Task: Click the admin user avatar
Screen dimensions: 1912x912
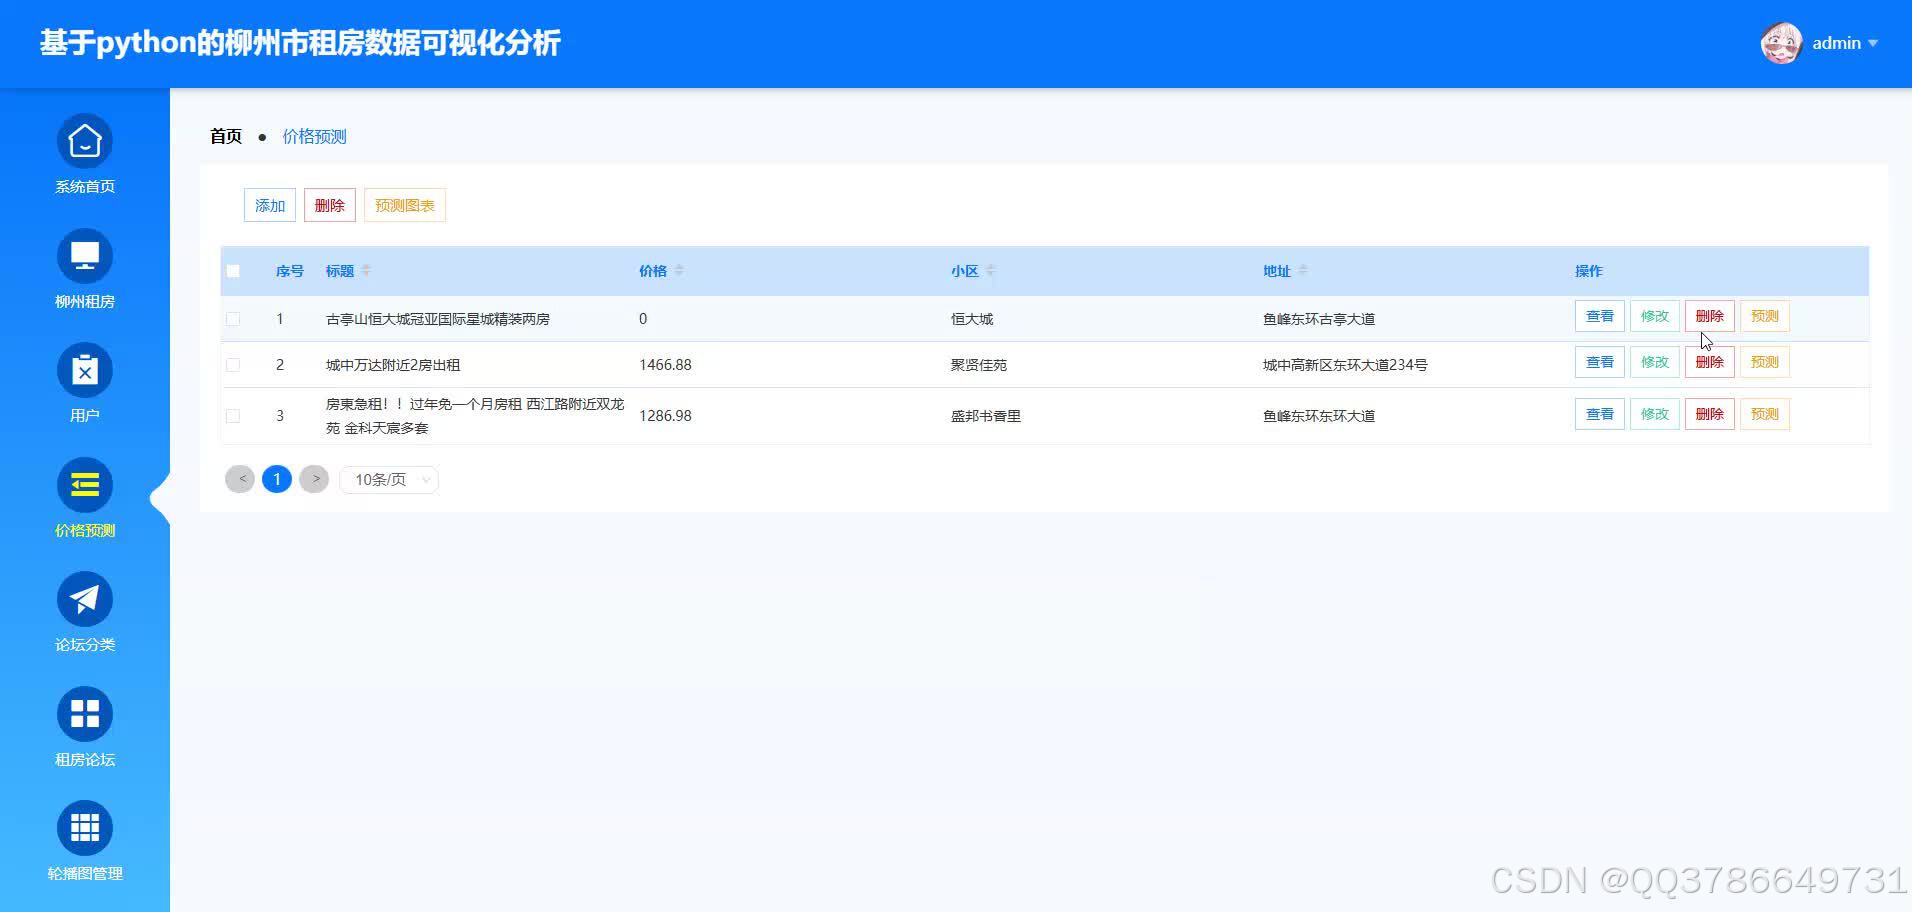Action: 1780,43
